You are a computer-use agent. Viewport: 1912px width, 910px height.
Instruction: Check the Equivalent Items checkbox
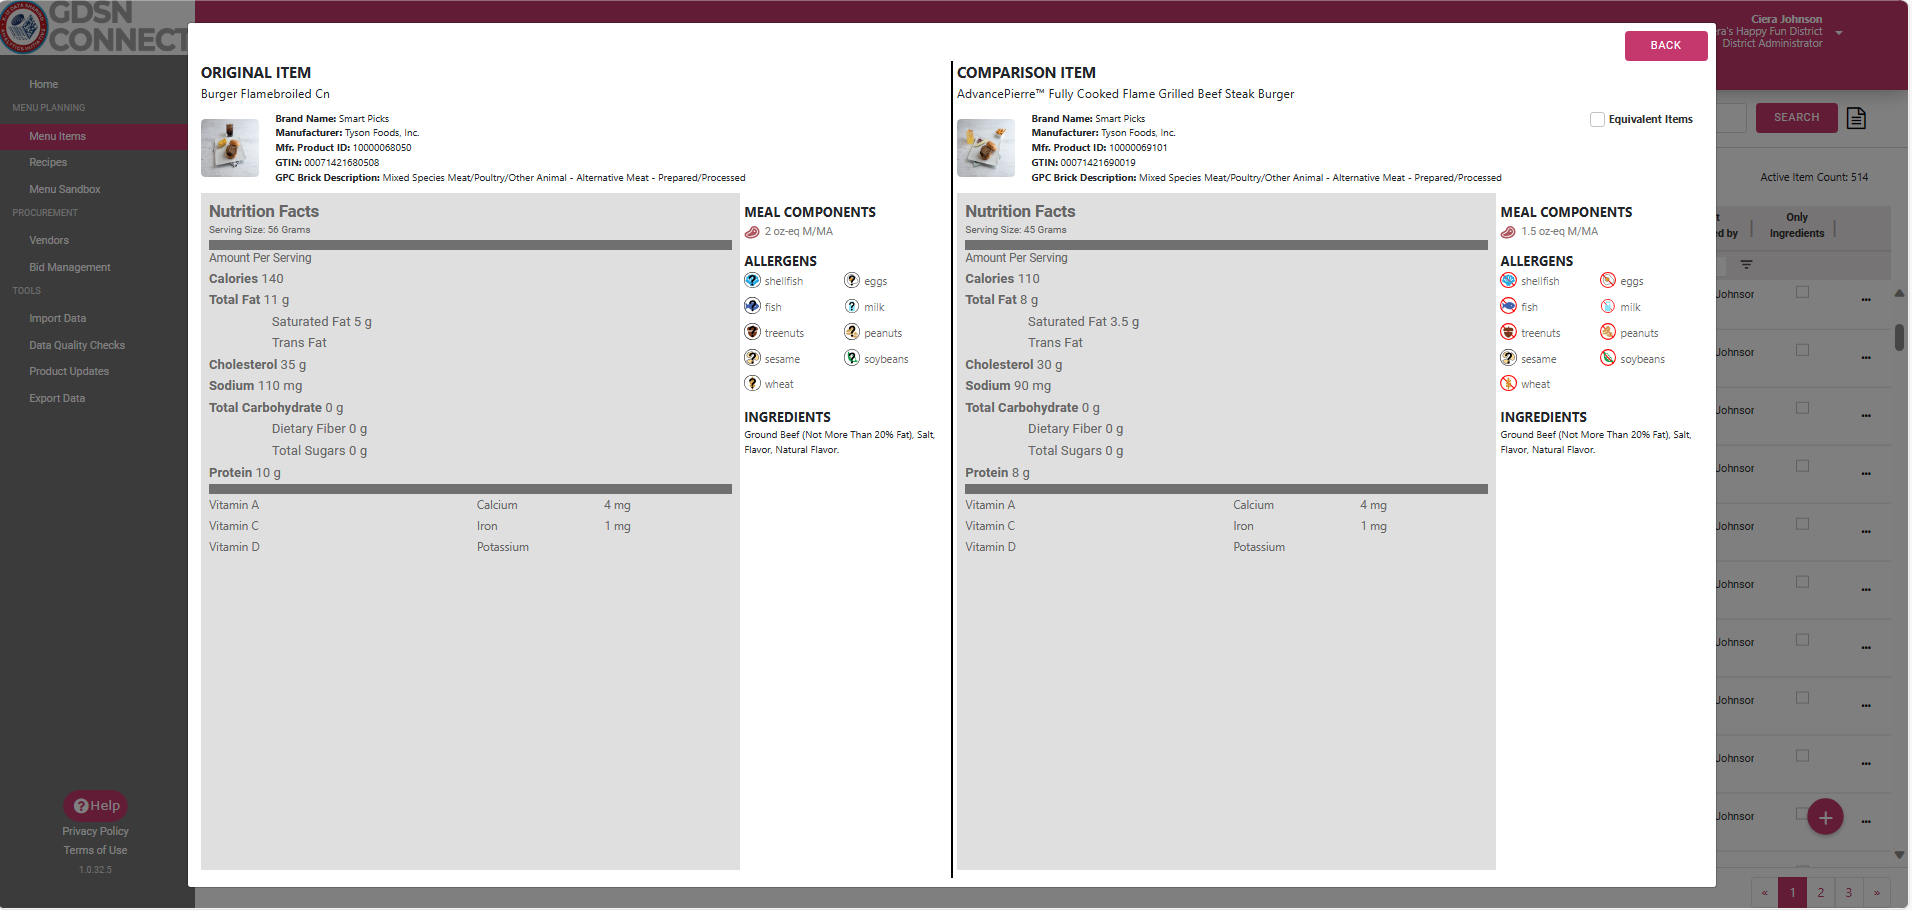coord(1597,119)
